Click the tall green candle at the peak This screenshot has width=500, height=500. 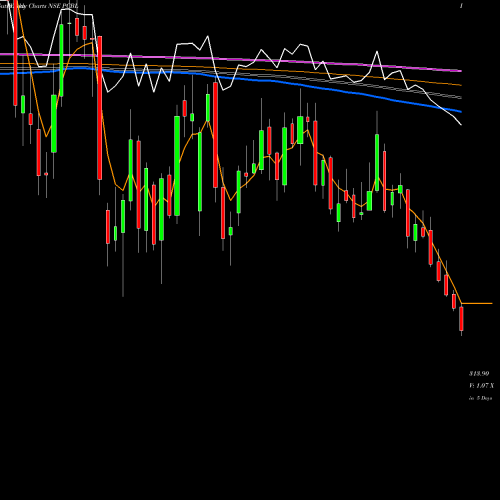[x=61, y=60]
